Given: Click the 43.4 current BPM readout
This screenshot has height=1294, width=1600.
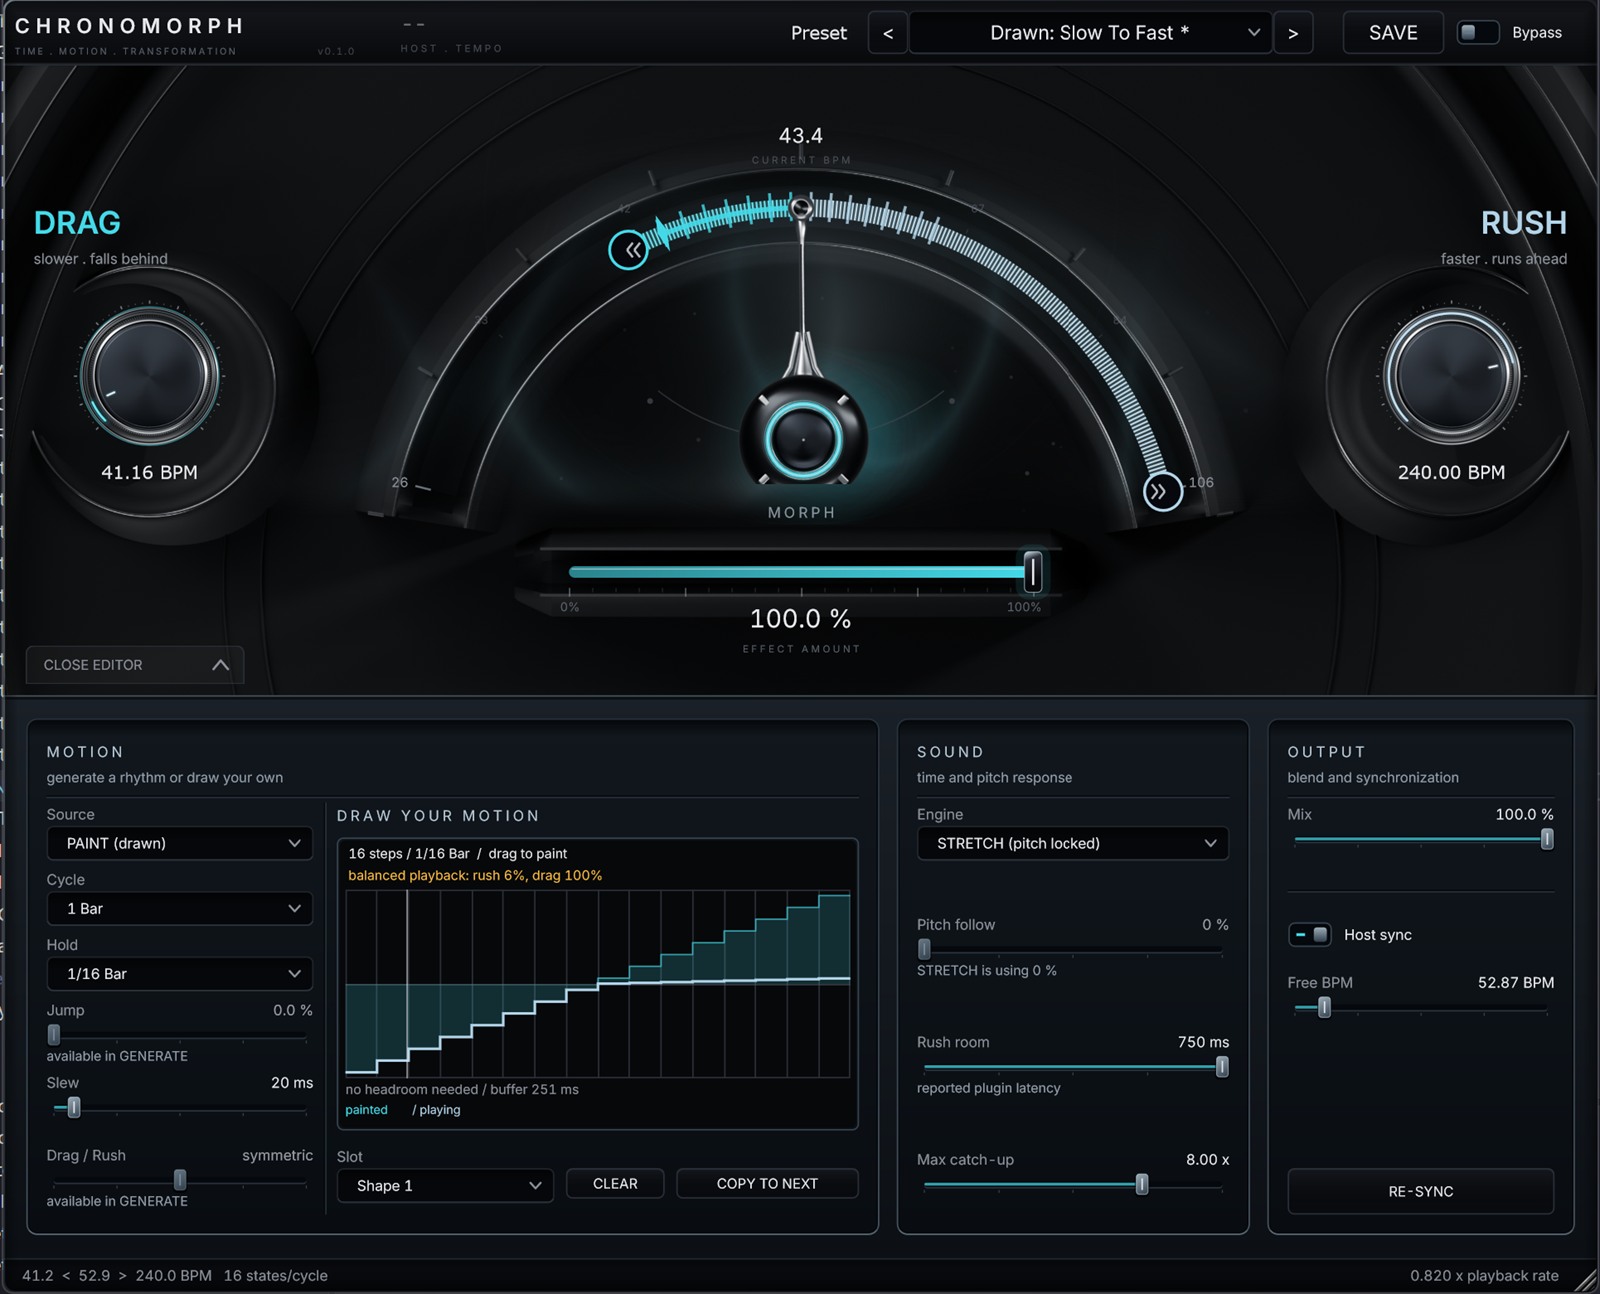Looking at the screenshot, I should 801,135.
